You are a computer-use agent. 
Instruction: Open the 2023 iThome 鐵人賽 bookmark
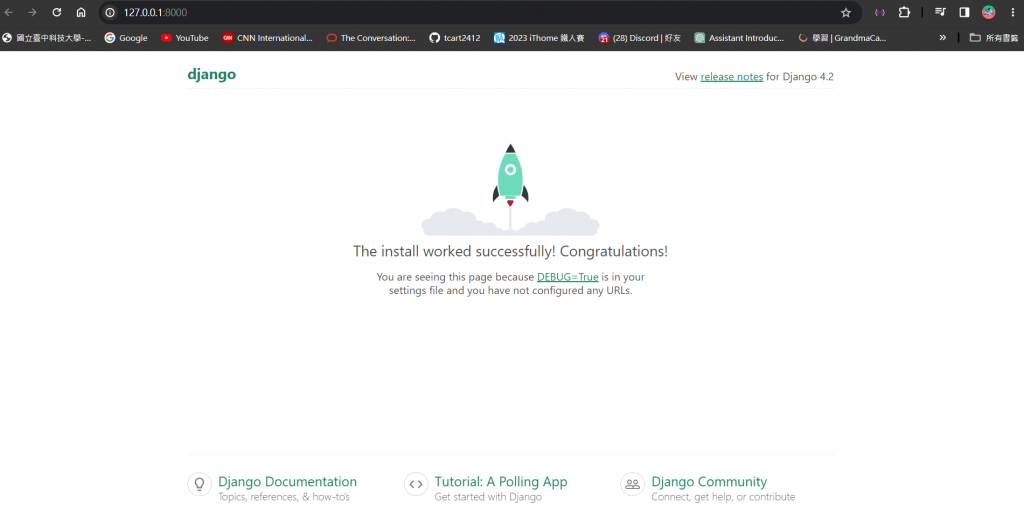tap(539, 38)
